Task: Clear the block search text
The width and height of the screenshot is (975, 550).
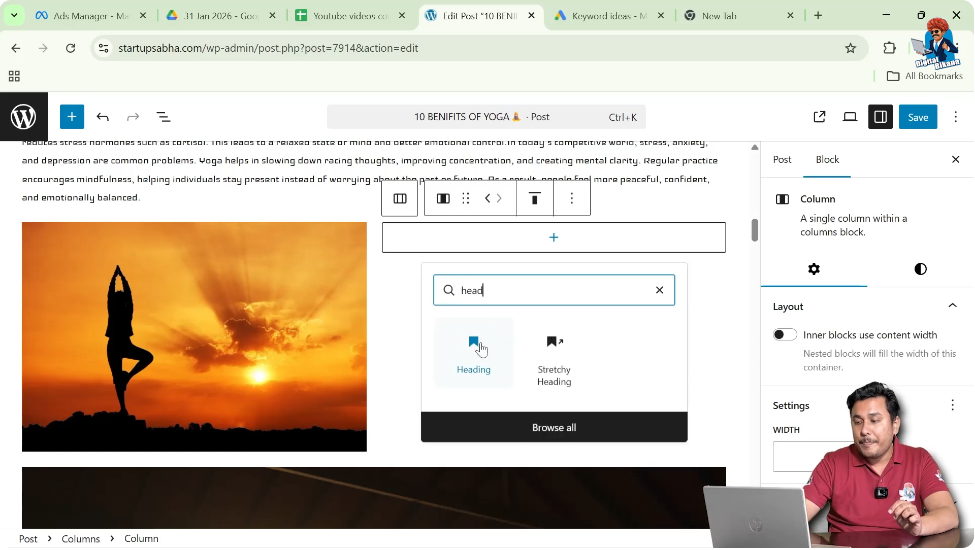Action: (x=659, y=290)
